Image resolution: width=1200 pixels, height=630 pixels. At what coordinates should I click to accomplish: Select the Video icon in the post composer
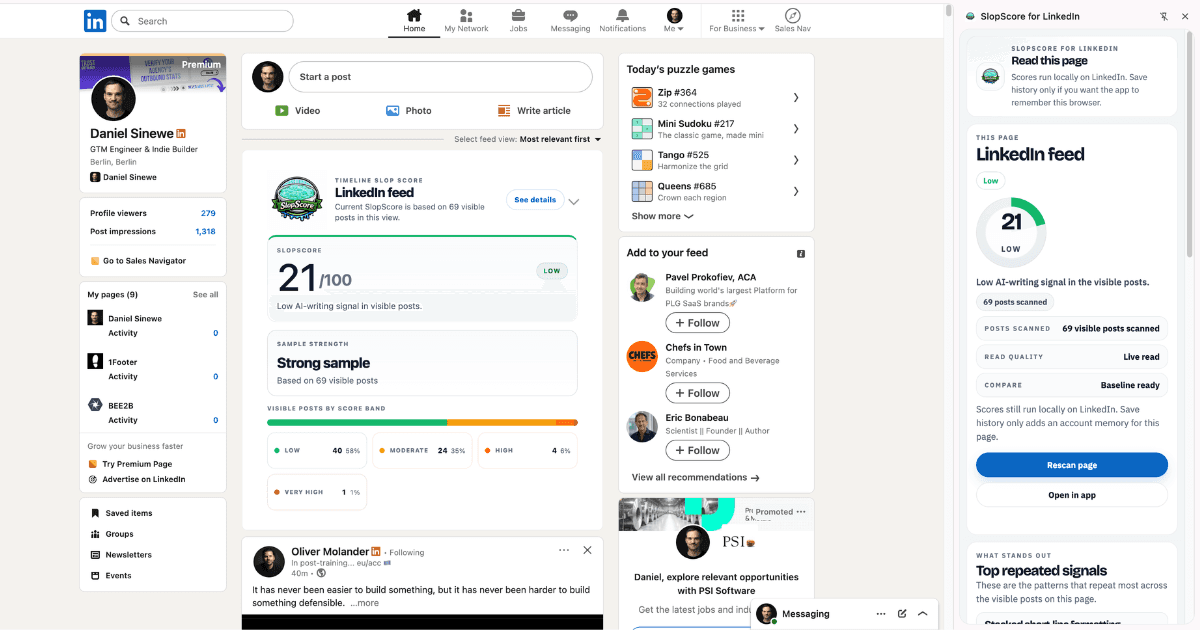tap(285, 110)
